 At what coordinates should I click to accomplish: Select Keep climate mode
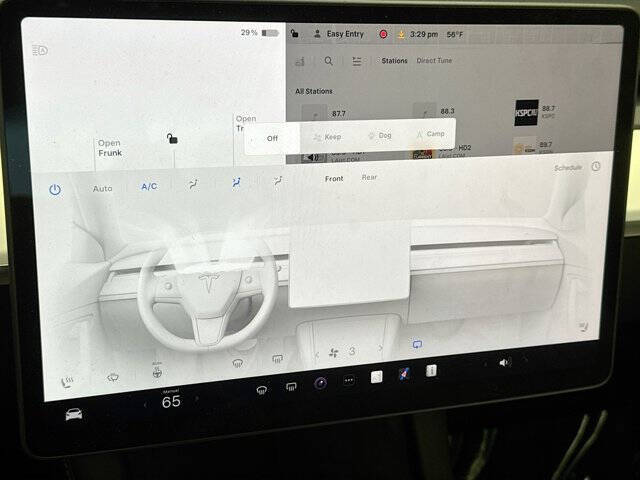[x=327, y=137]
